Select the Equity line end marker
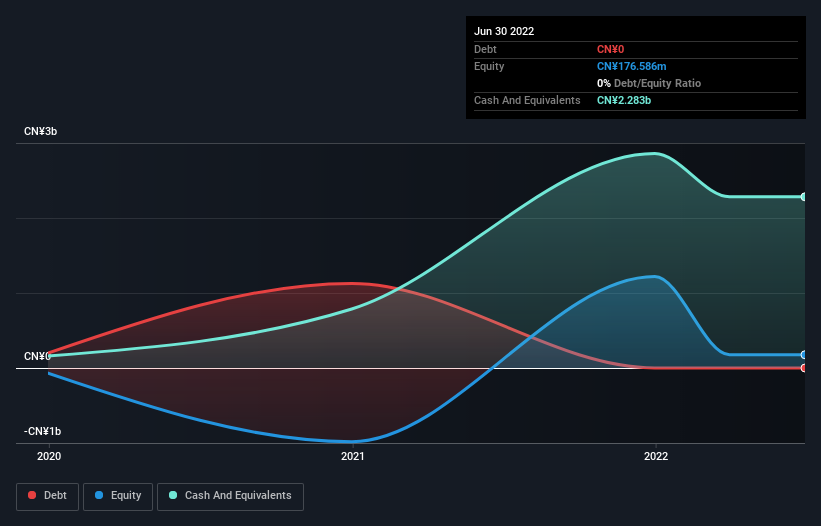This screenshot has width=821, height=526. 804,355
